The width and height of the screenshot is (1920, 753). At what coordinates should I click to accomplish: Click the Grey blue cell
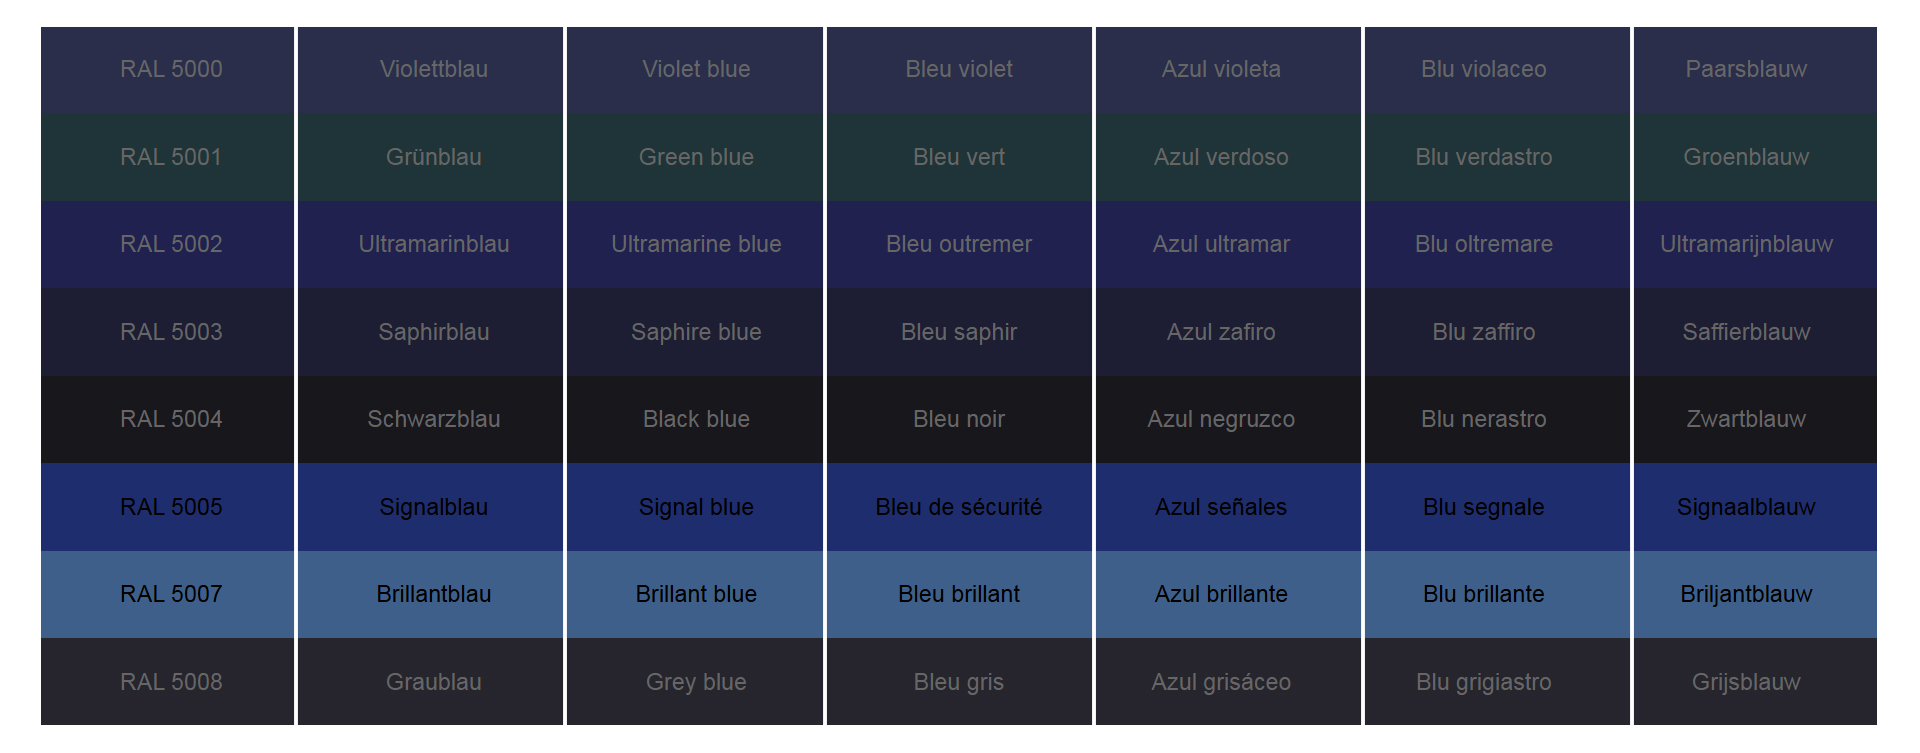click(696, 683)
